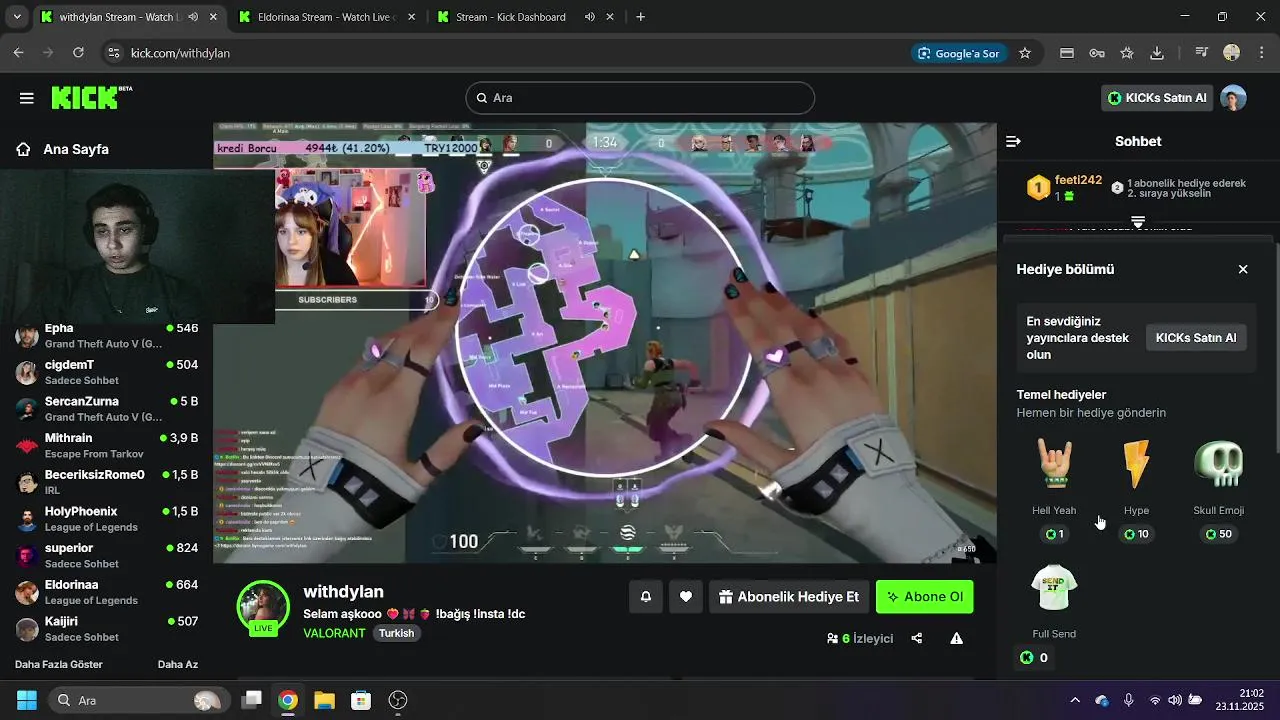
Task: Open cigdemT's channel in sidebar
Action: pos(106,372)
